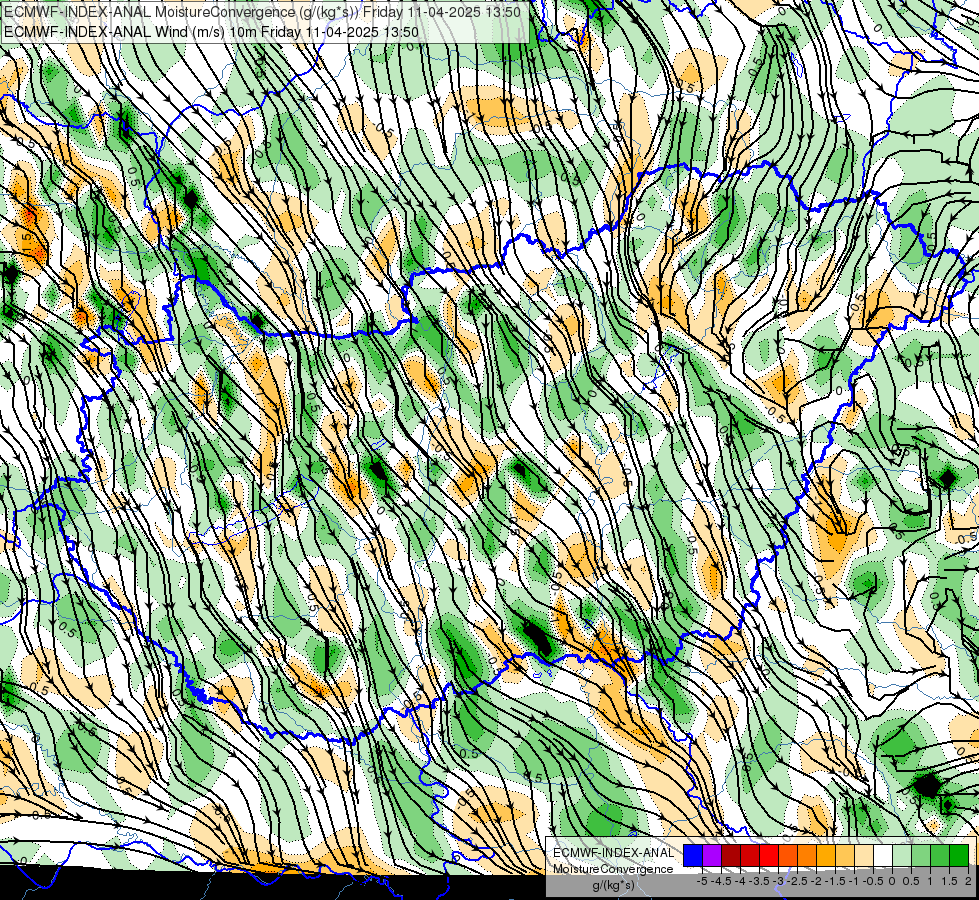Click the legend scale value -1

click(854, 881)
